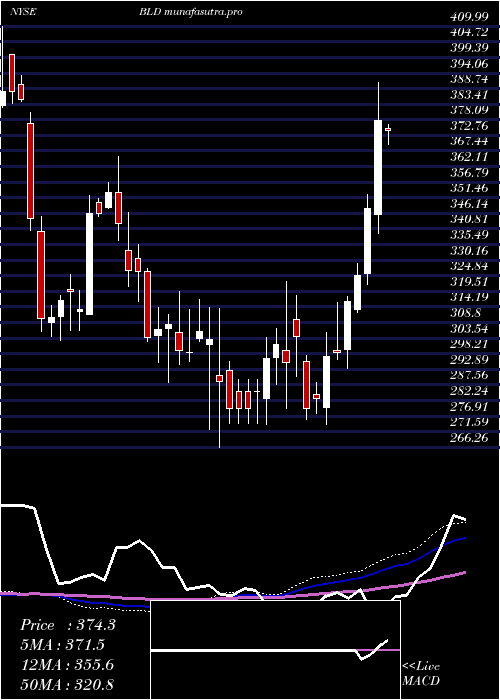Select the 282.24 price axis label

(468, 391)
